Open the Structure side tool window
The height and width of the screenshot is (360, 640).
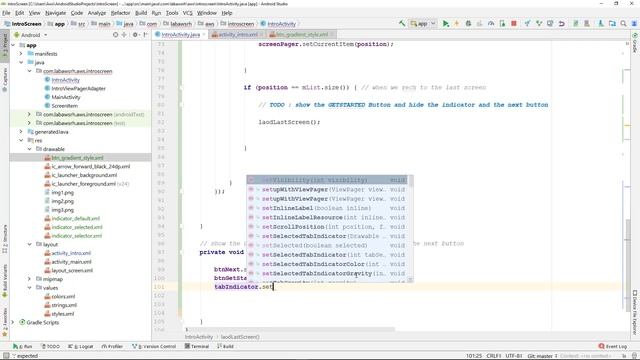pos(4,239)
